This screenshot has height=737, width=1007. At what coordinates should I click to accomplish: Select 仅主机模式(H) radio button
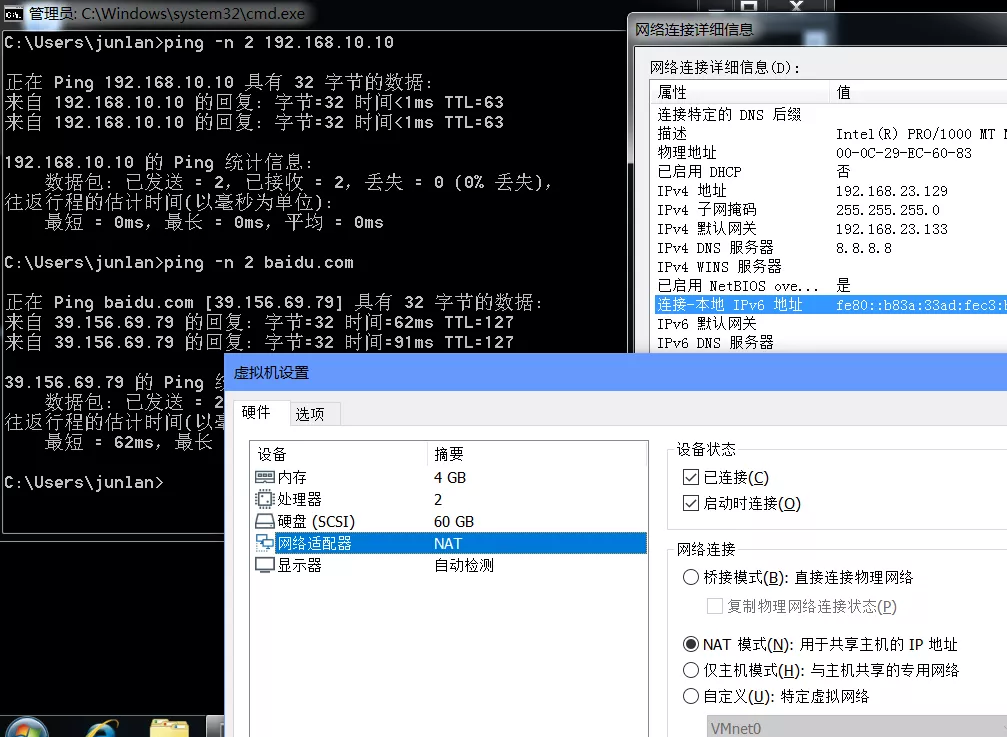[690, 670]
